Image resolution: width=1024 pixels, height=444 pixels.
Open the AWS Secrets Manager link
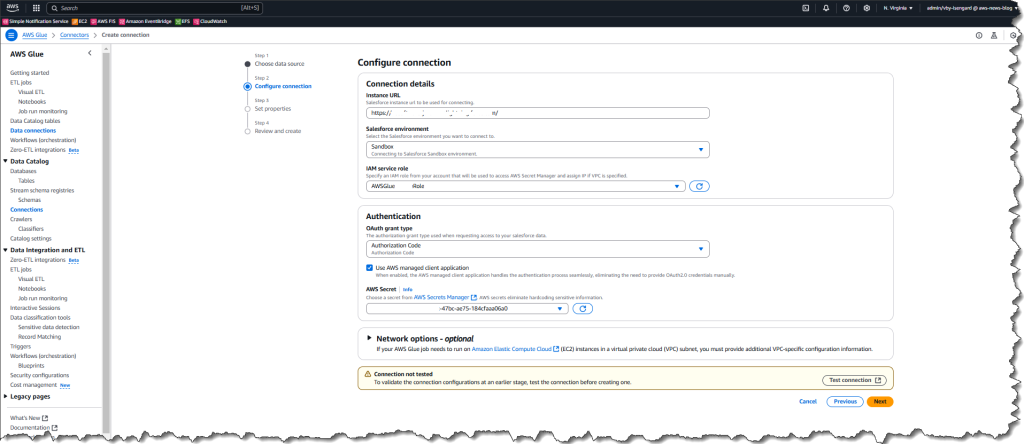tap(445, 297)
